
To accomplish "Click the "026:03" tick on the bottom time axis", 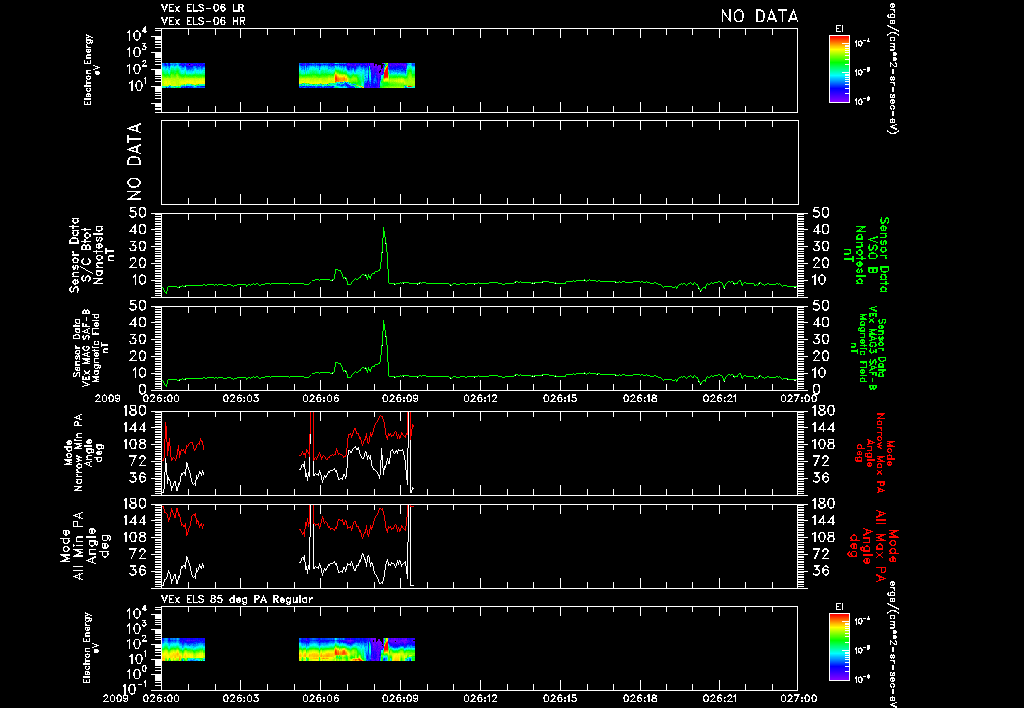I will point(241,698).
